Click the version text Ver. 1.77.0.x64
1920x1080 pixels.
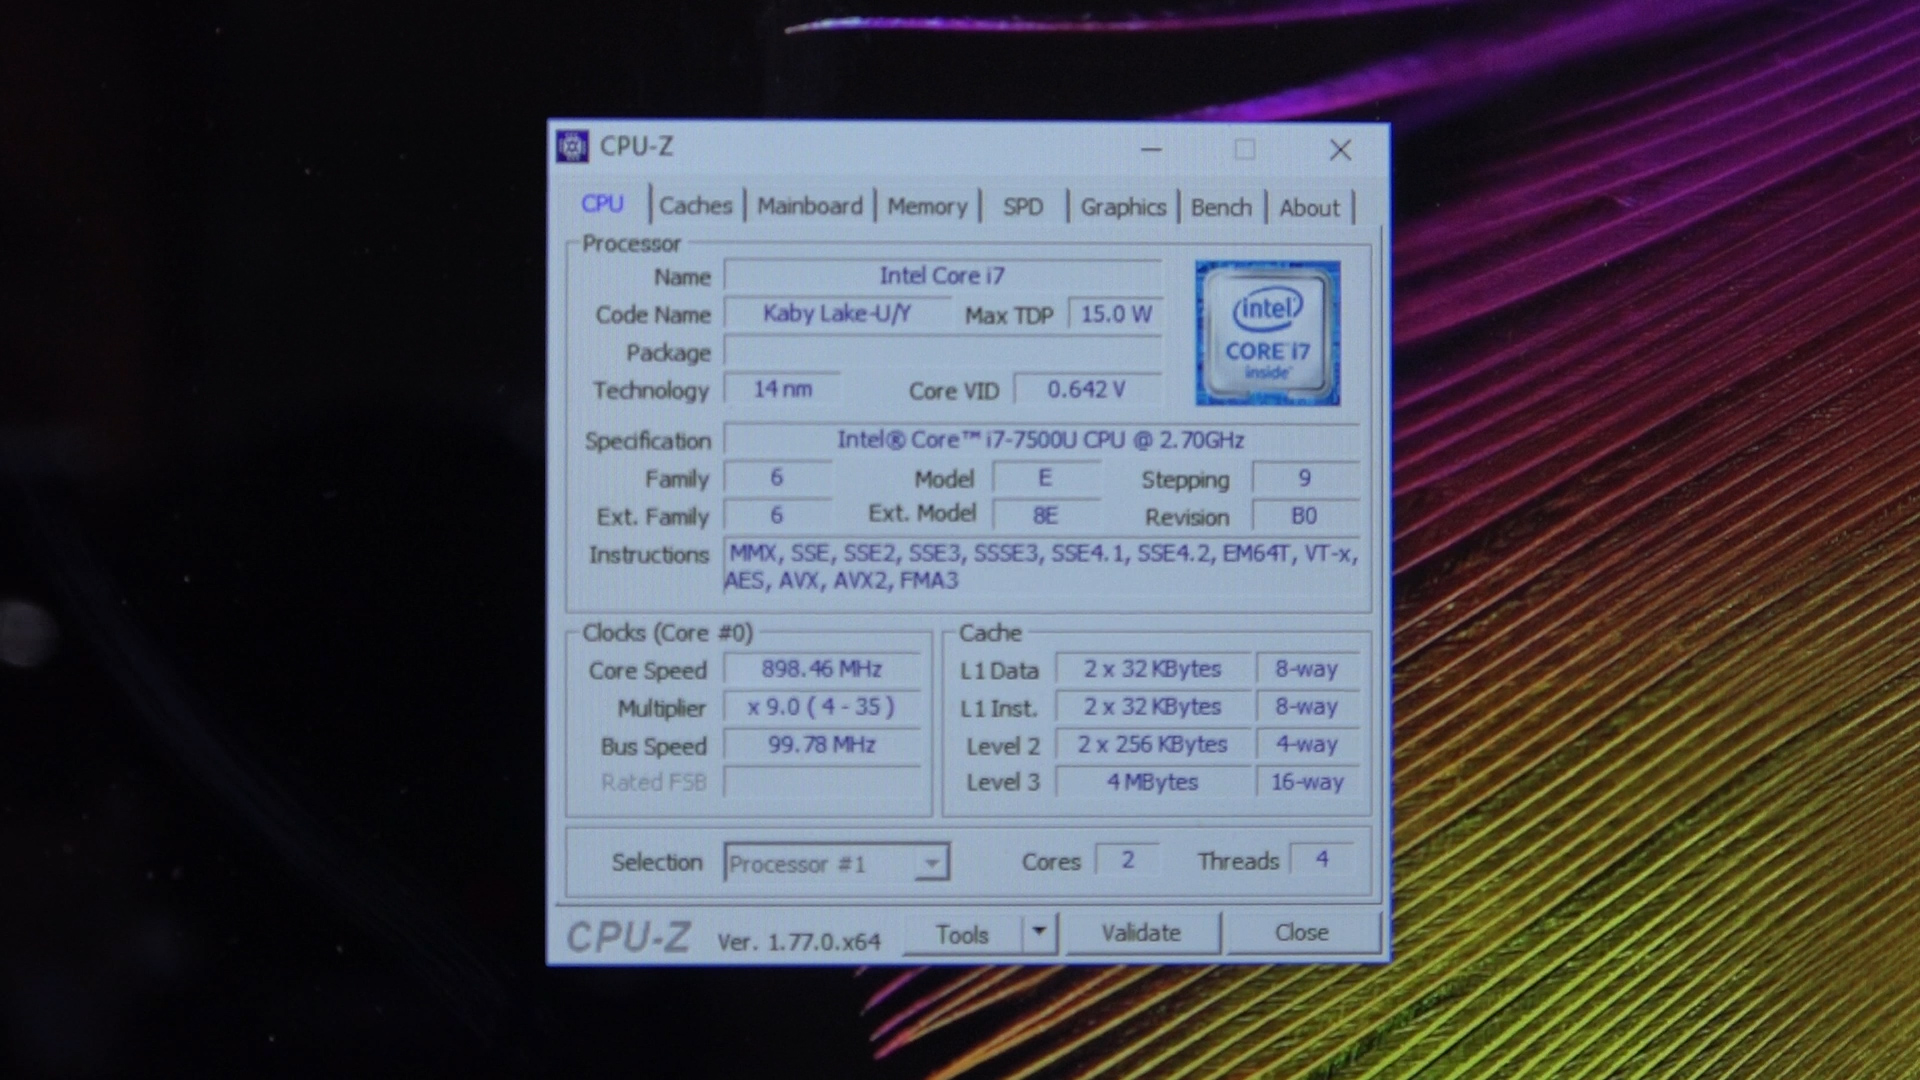coord(799,942)
